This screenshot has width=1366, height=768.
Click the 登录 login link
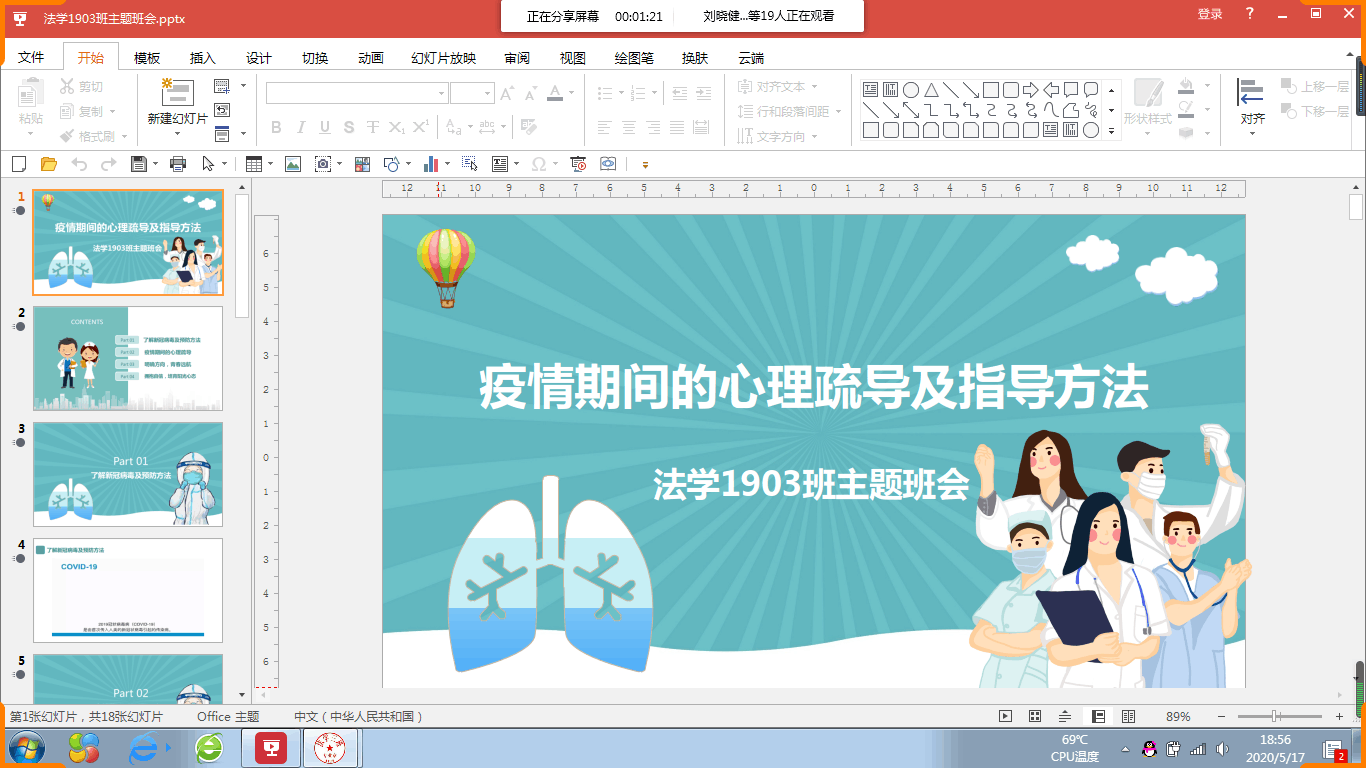(x=1210, y=14)
